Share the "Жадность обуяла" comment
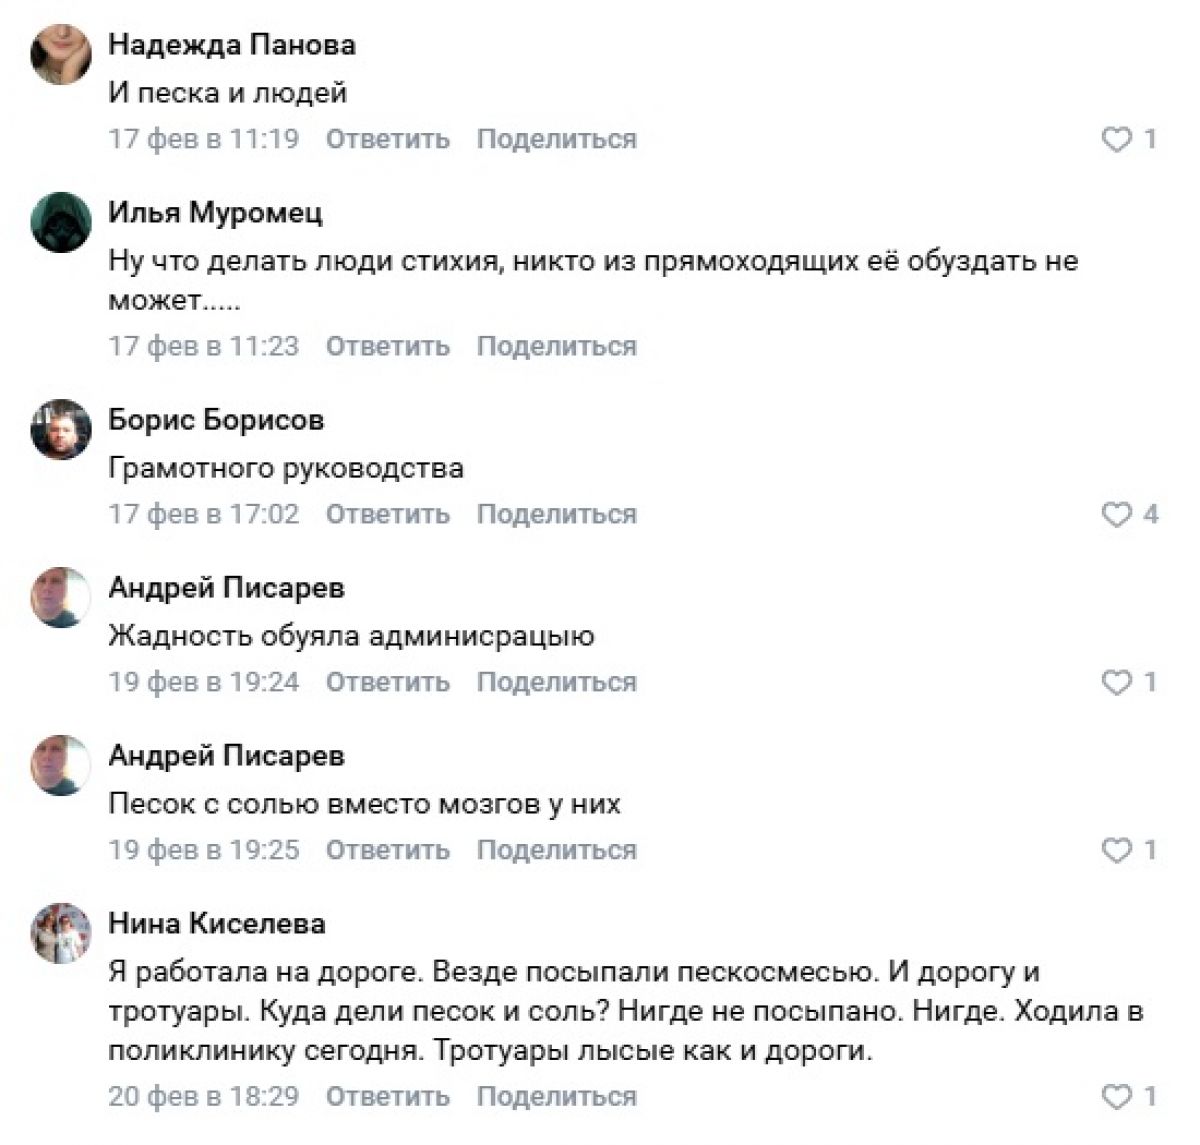1200x1145 pixels. click(556, 682)
